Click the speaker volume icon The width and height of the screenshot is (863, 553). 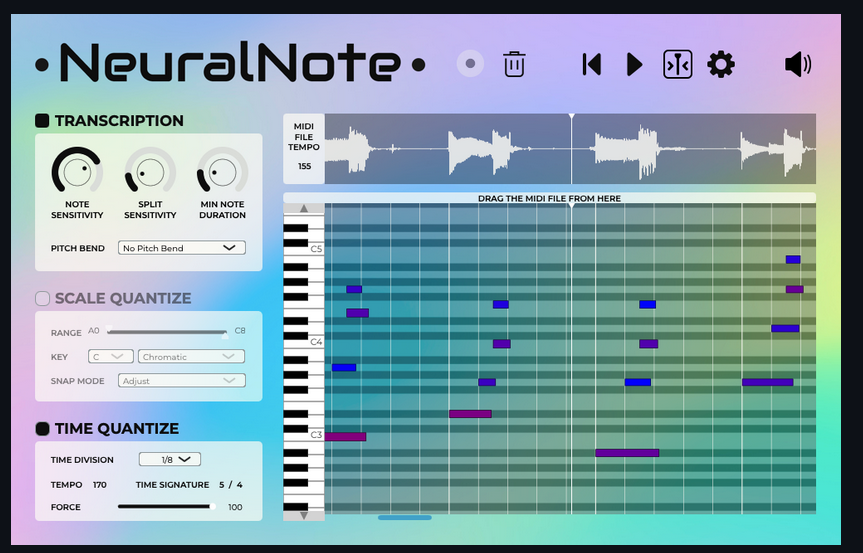click(798, 64)
